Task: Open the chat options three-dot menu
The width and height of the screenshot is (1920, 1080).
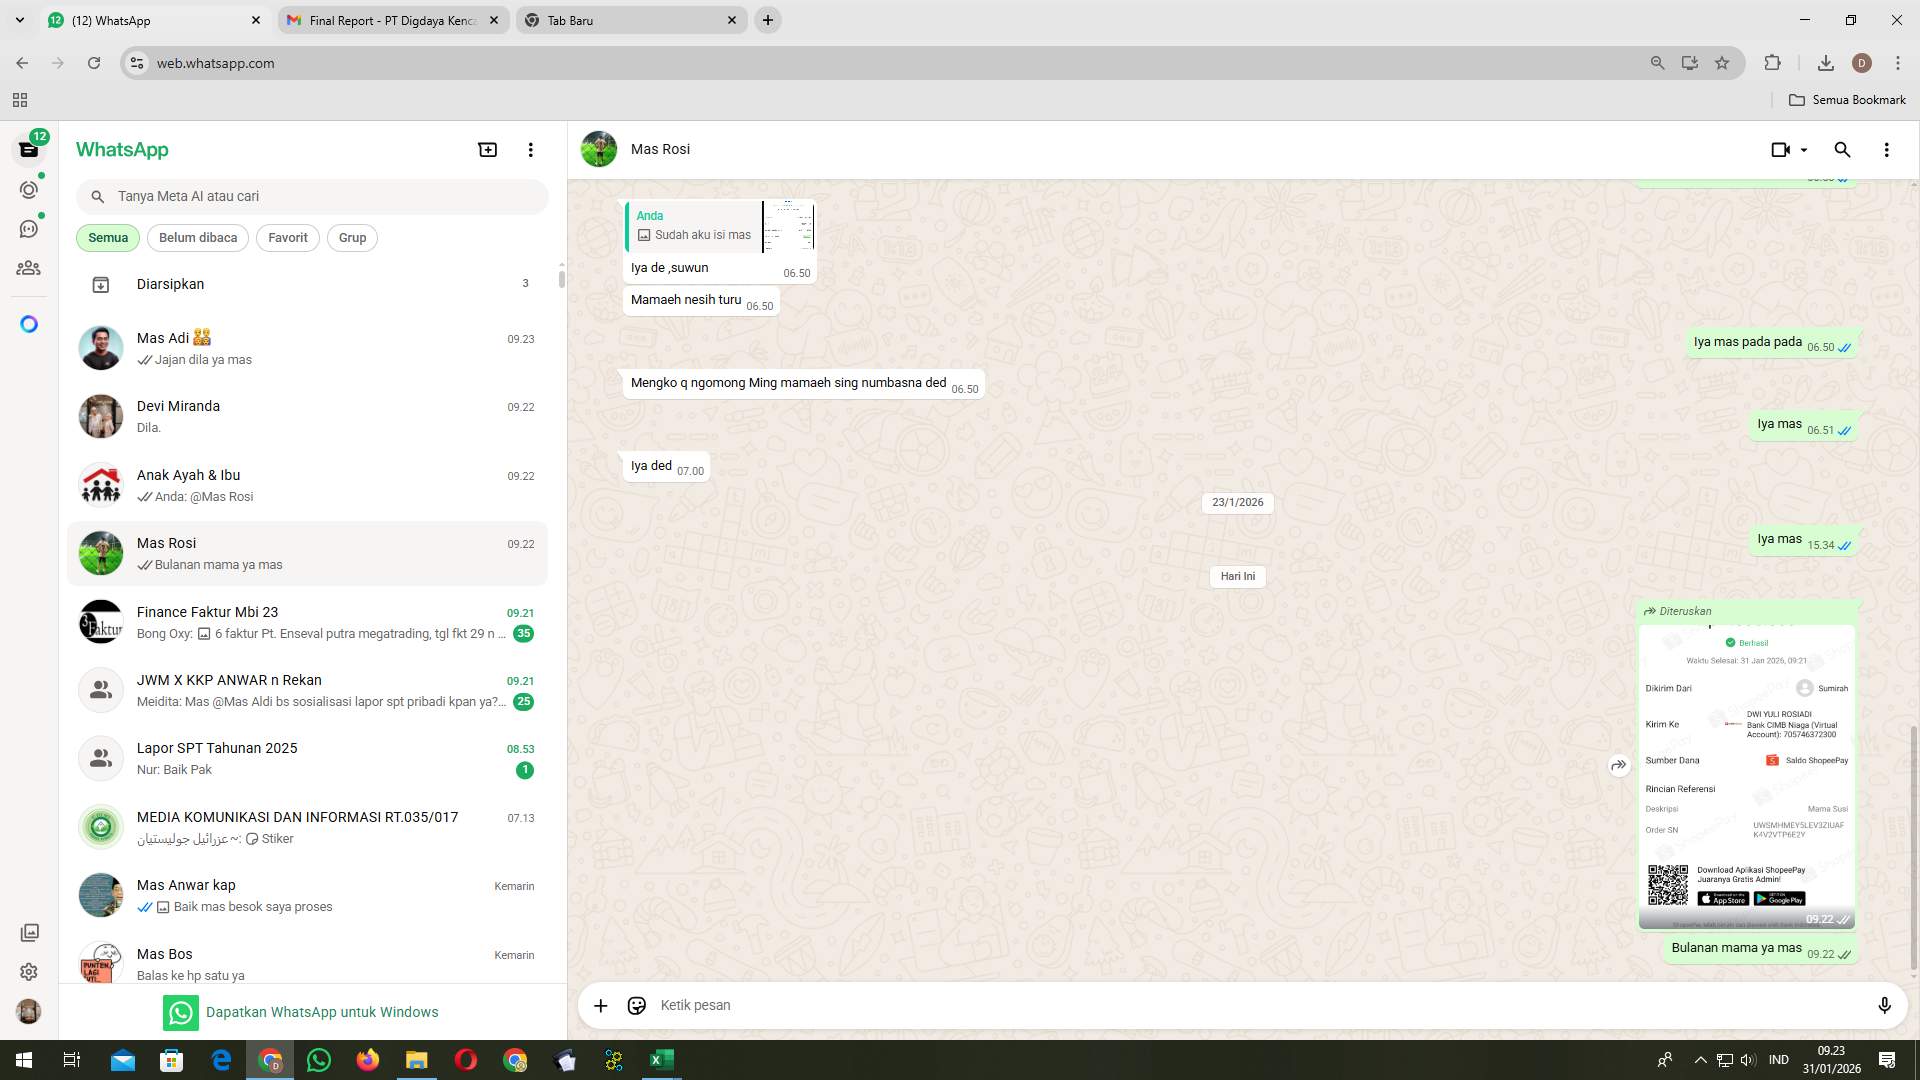Action: pyautogui.click(x=1886, y=149)
